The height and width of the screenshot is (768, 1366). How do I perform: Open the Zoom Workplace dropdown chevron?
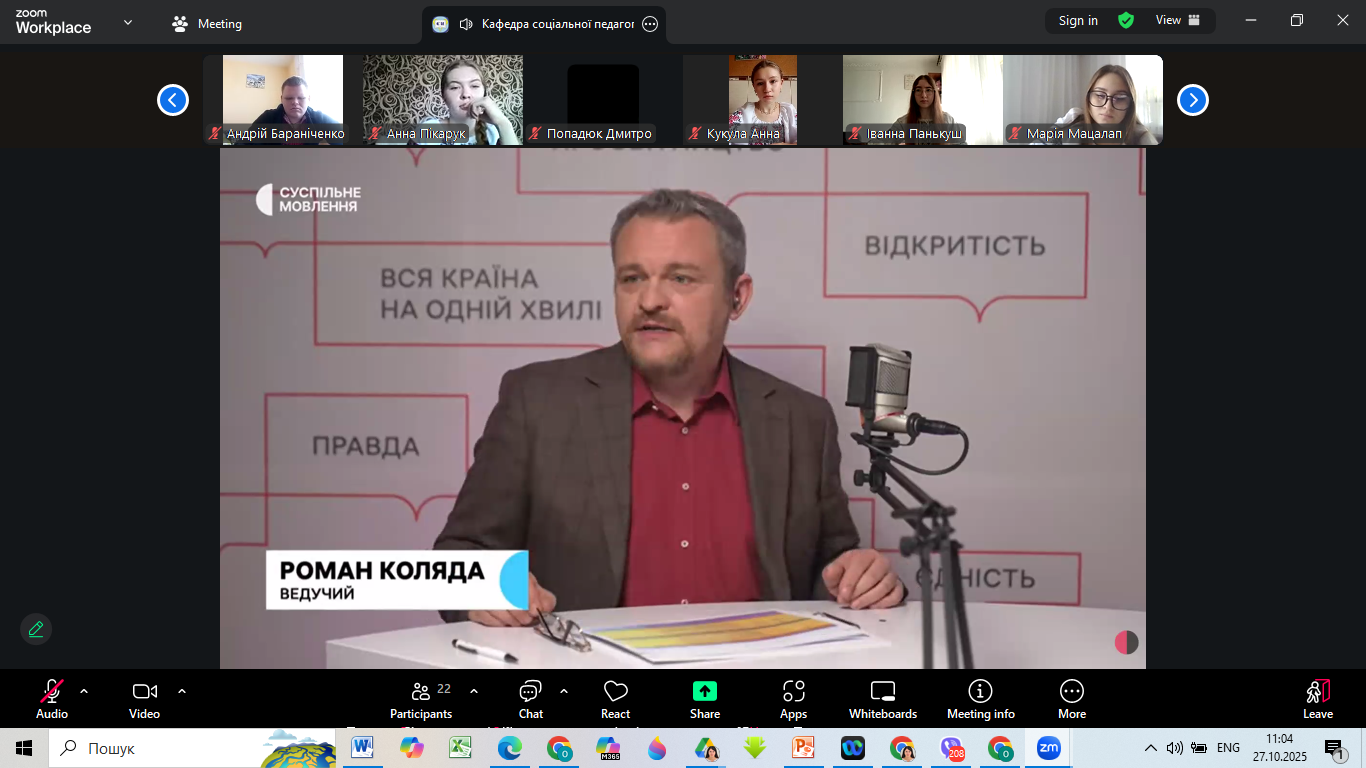point(128,22)
